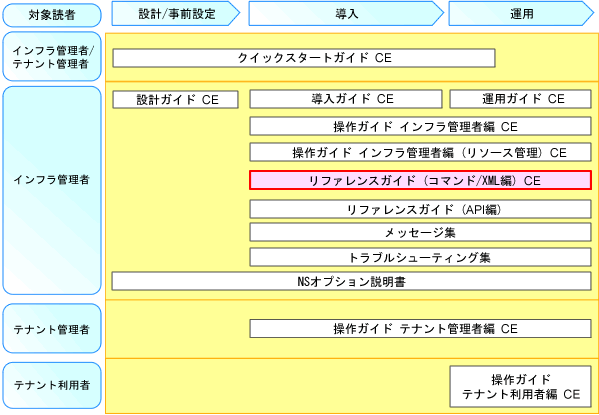Open 操作ガイド インフラ管理者編 (リソース管理) CE
Screen dimensions: 599x415
tap(421, 152)
